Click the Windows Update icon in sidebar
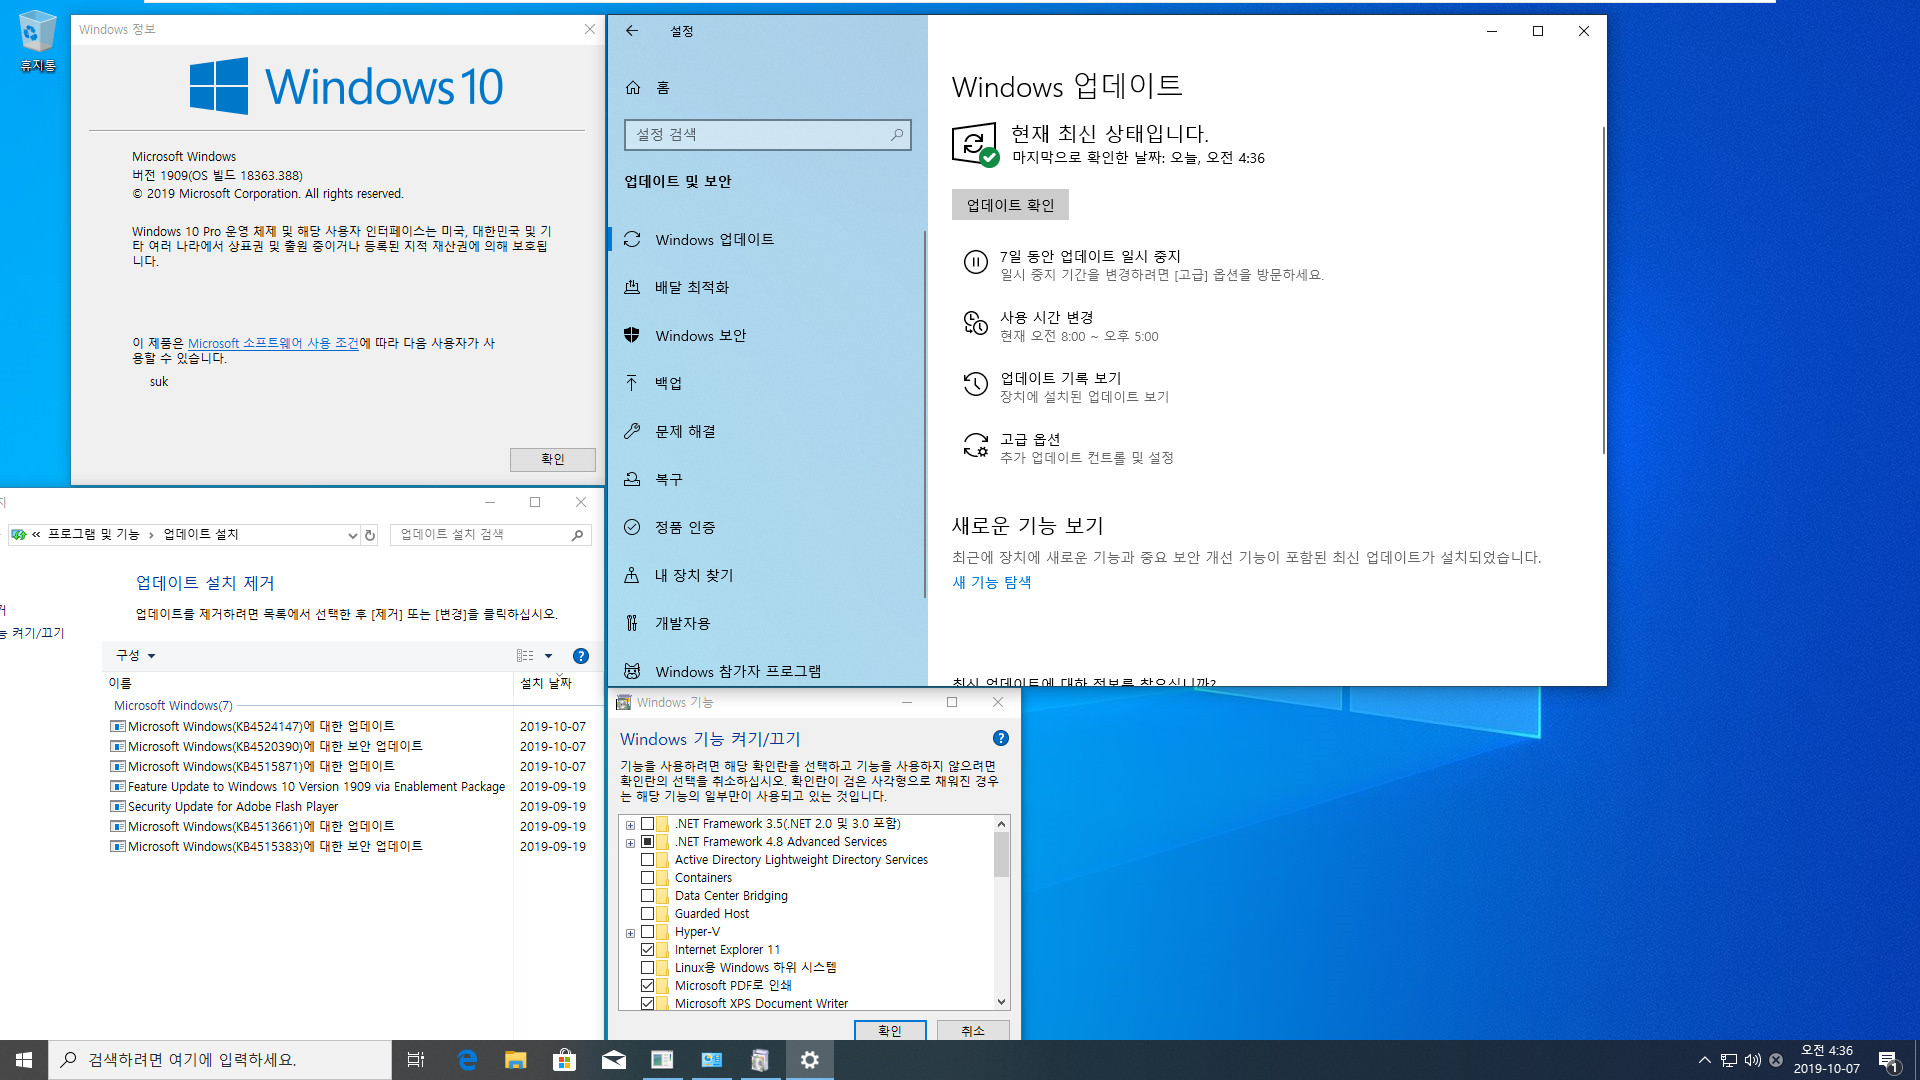Screen dimensions: 1920x1080 coord(632,239)
